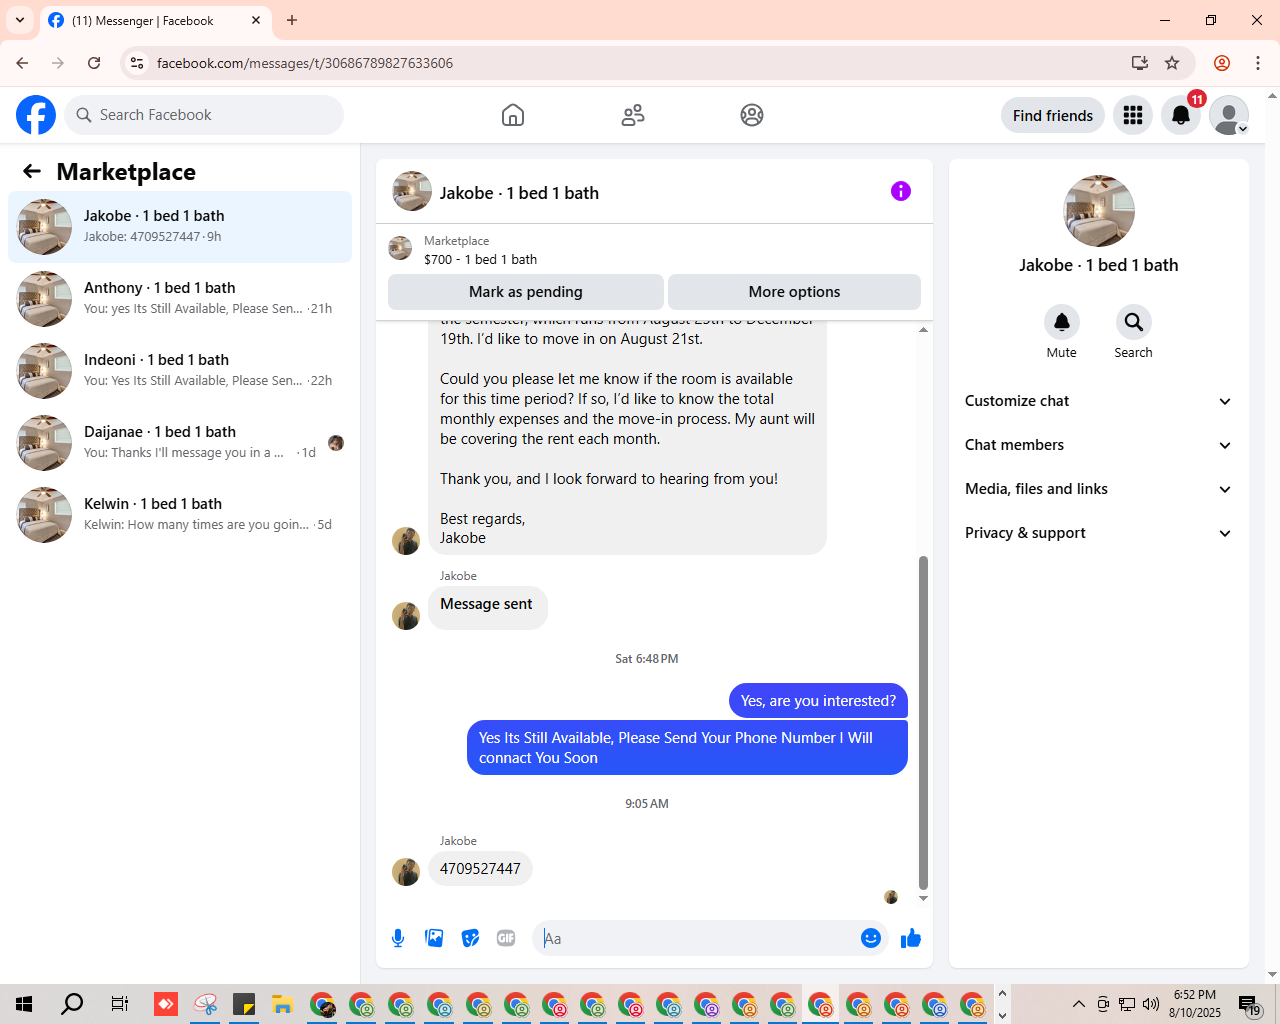Mute this conversation with bell icon

[x=1062, y=322]
